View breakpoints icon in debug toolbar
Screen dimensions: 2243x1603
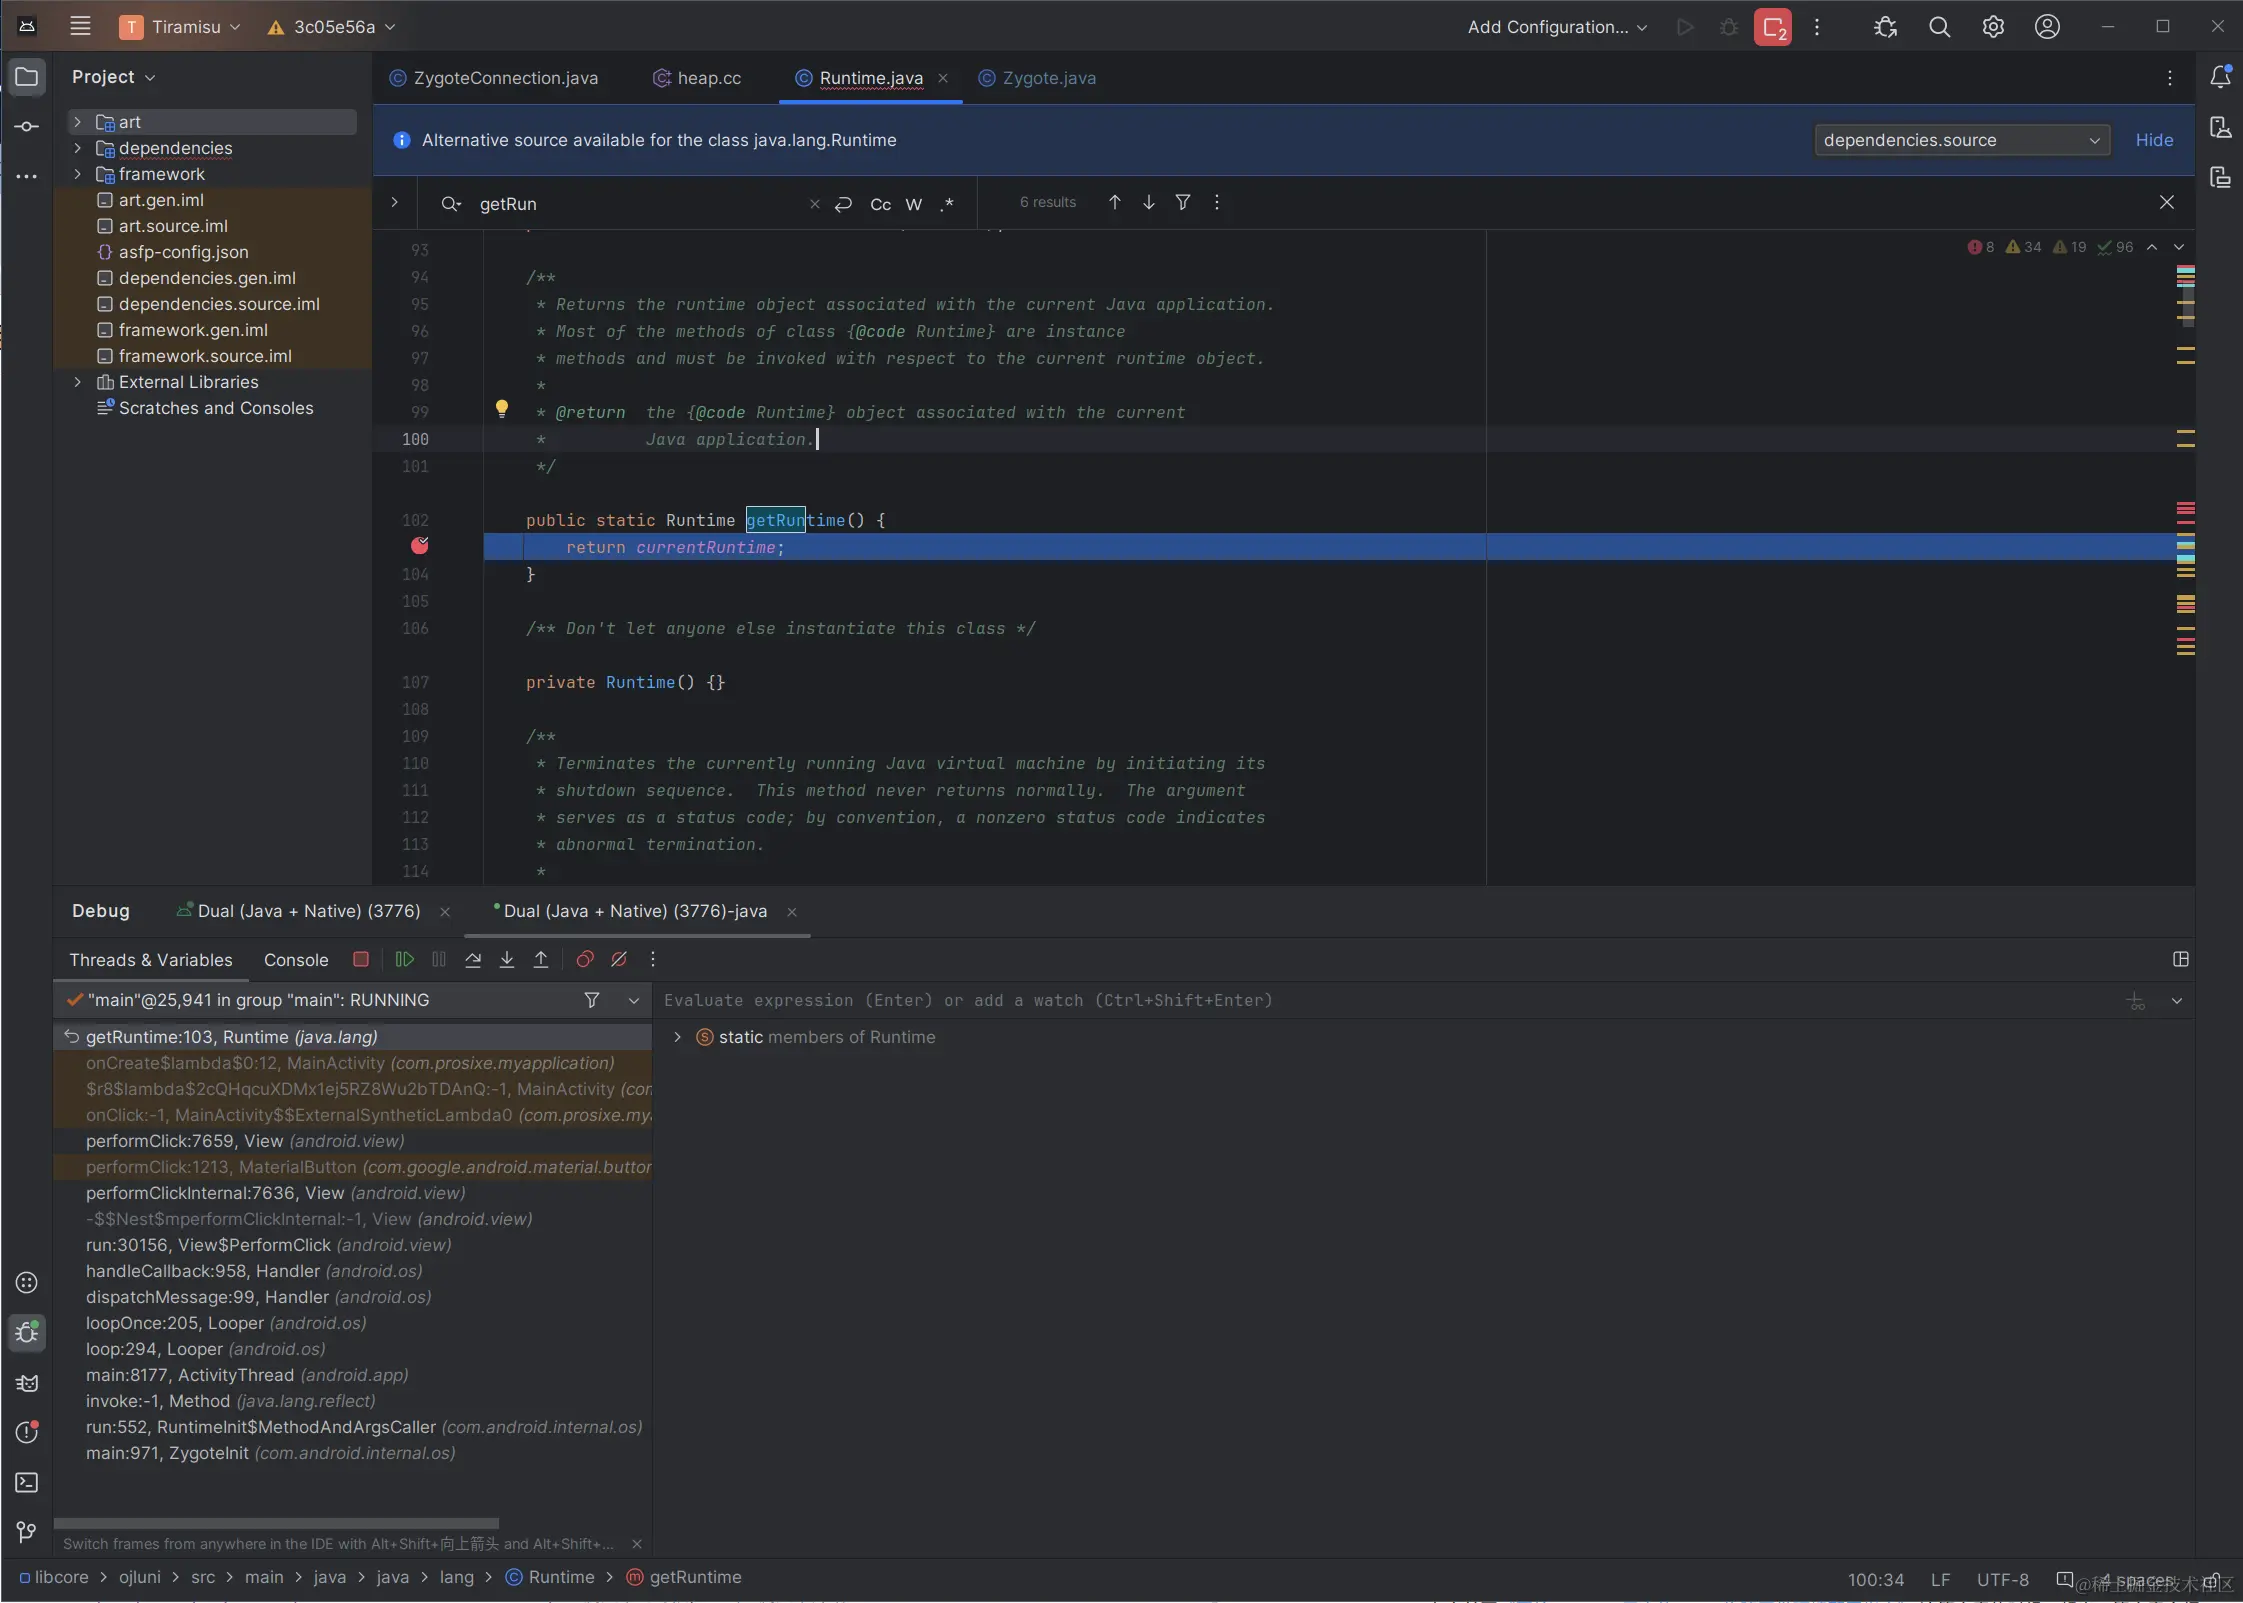pos(585,959)
